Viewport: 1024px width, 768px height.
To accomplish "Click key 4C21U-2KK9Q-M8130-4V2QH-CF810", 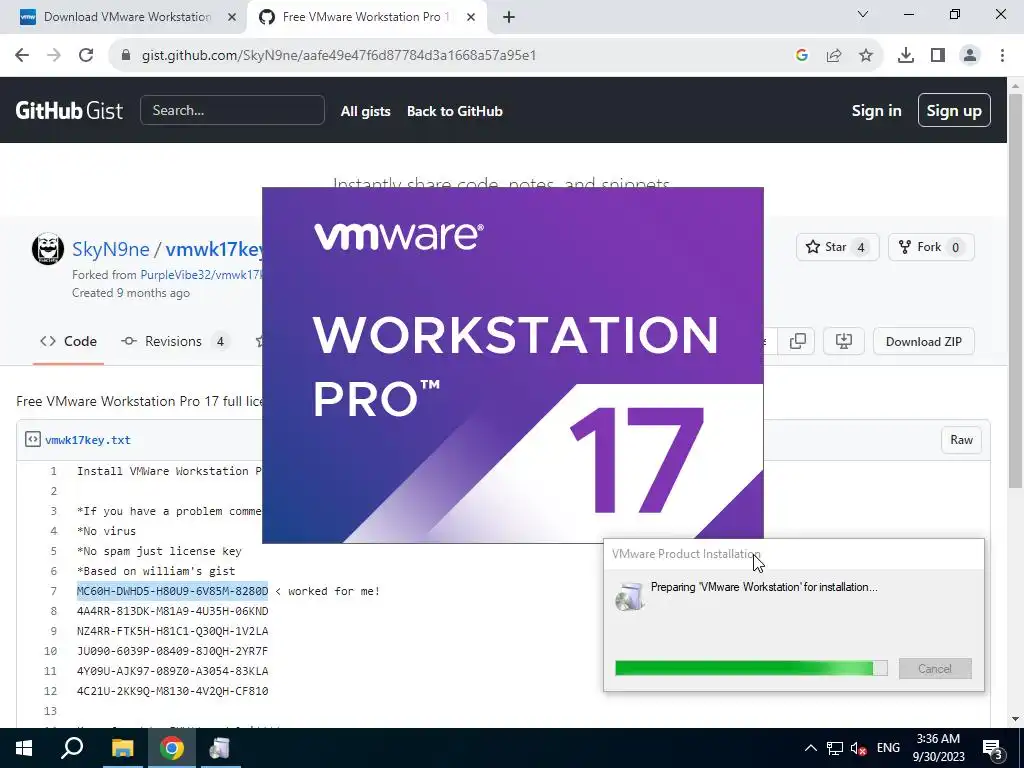I will [x=172, y=691].
